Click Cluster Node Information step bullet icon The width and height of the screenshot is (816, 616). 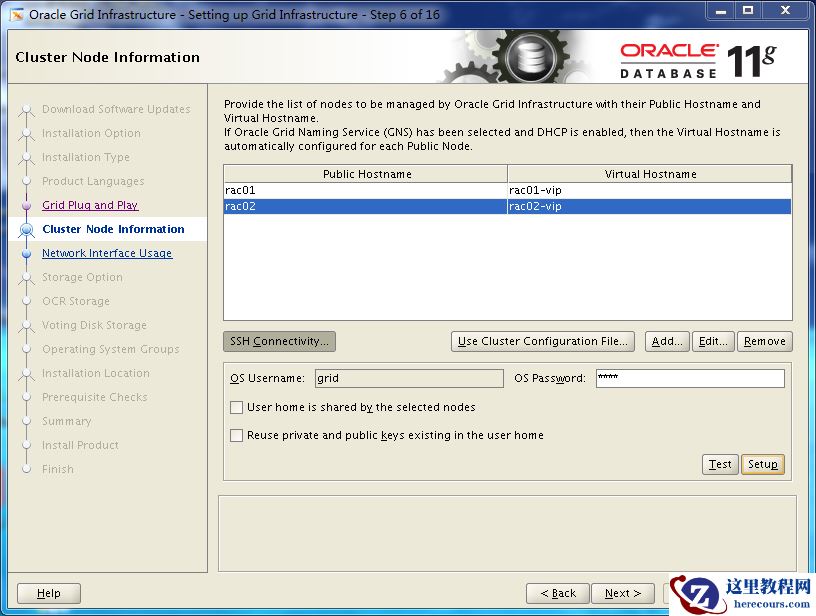[x=27, y=229]
